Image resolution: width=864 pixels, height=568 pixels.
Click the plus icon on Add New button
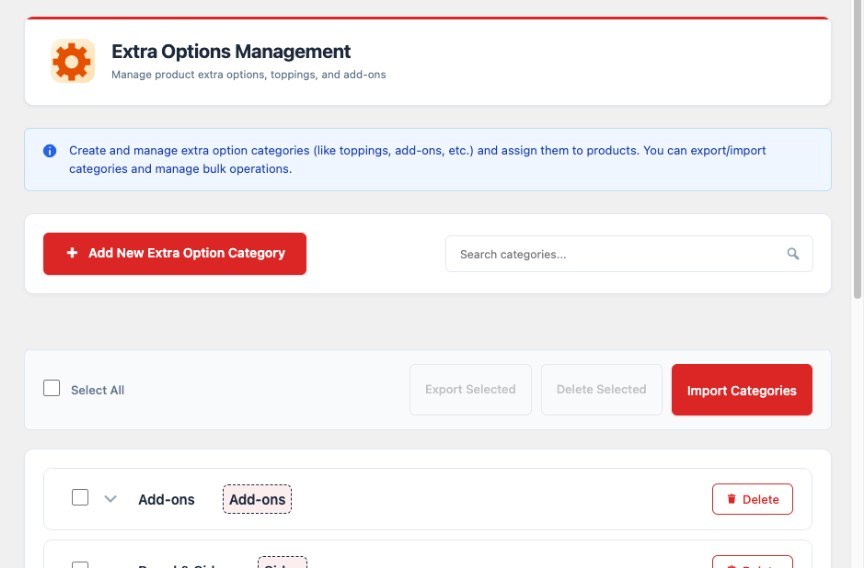pos(72,253)
